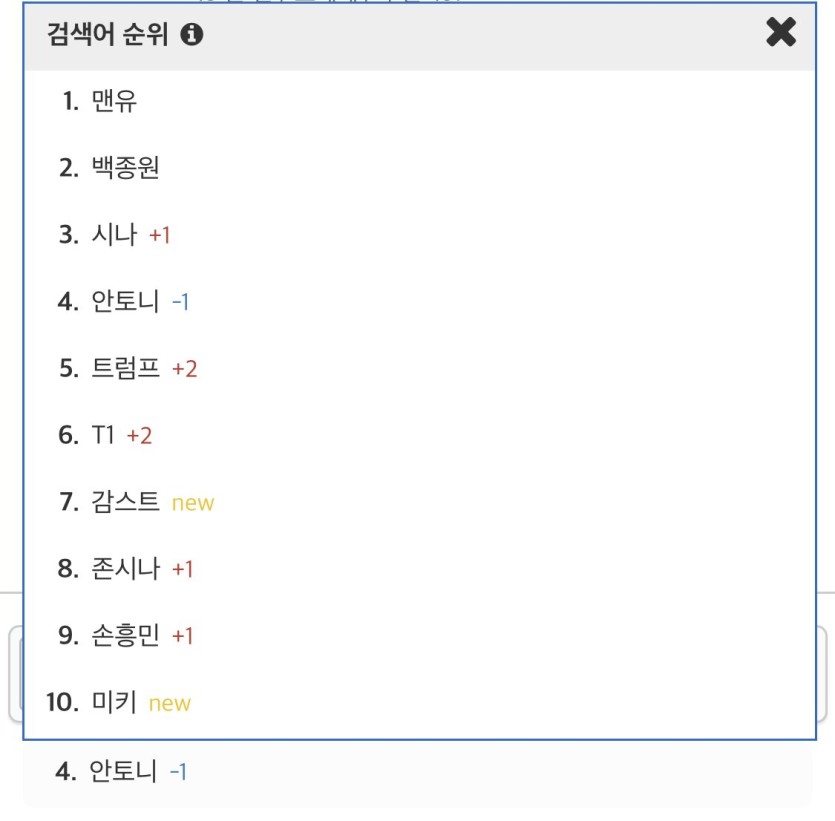Close the search ranking popup
The width and height of the screenshot is (835, 821).
point(781,32)
